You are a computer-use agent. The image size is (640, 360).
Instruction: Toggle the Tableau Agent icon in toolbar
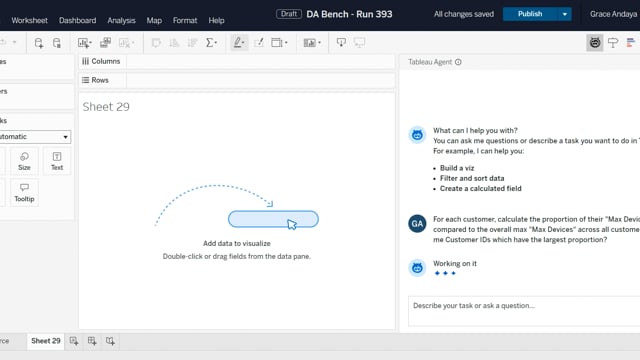[x=595, y=42]
